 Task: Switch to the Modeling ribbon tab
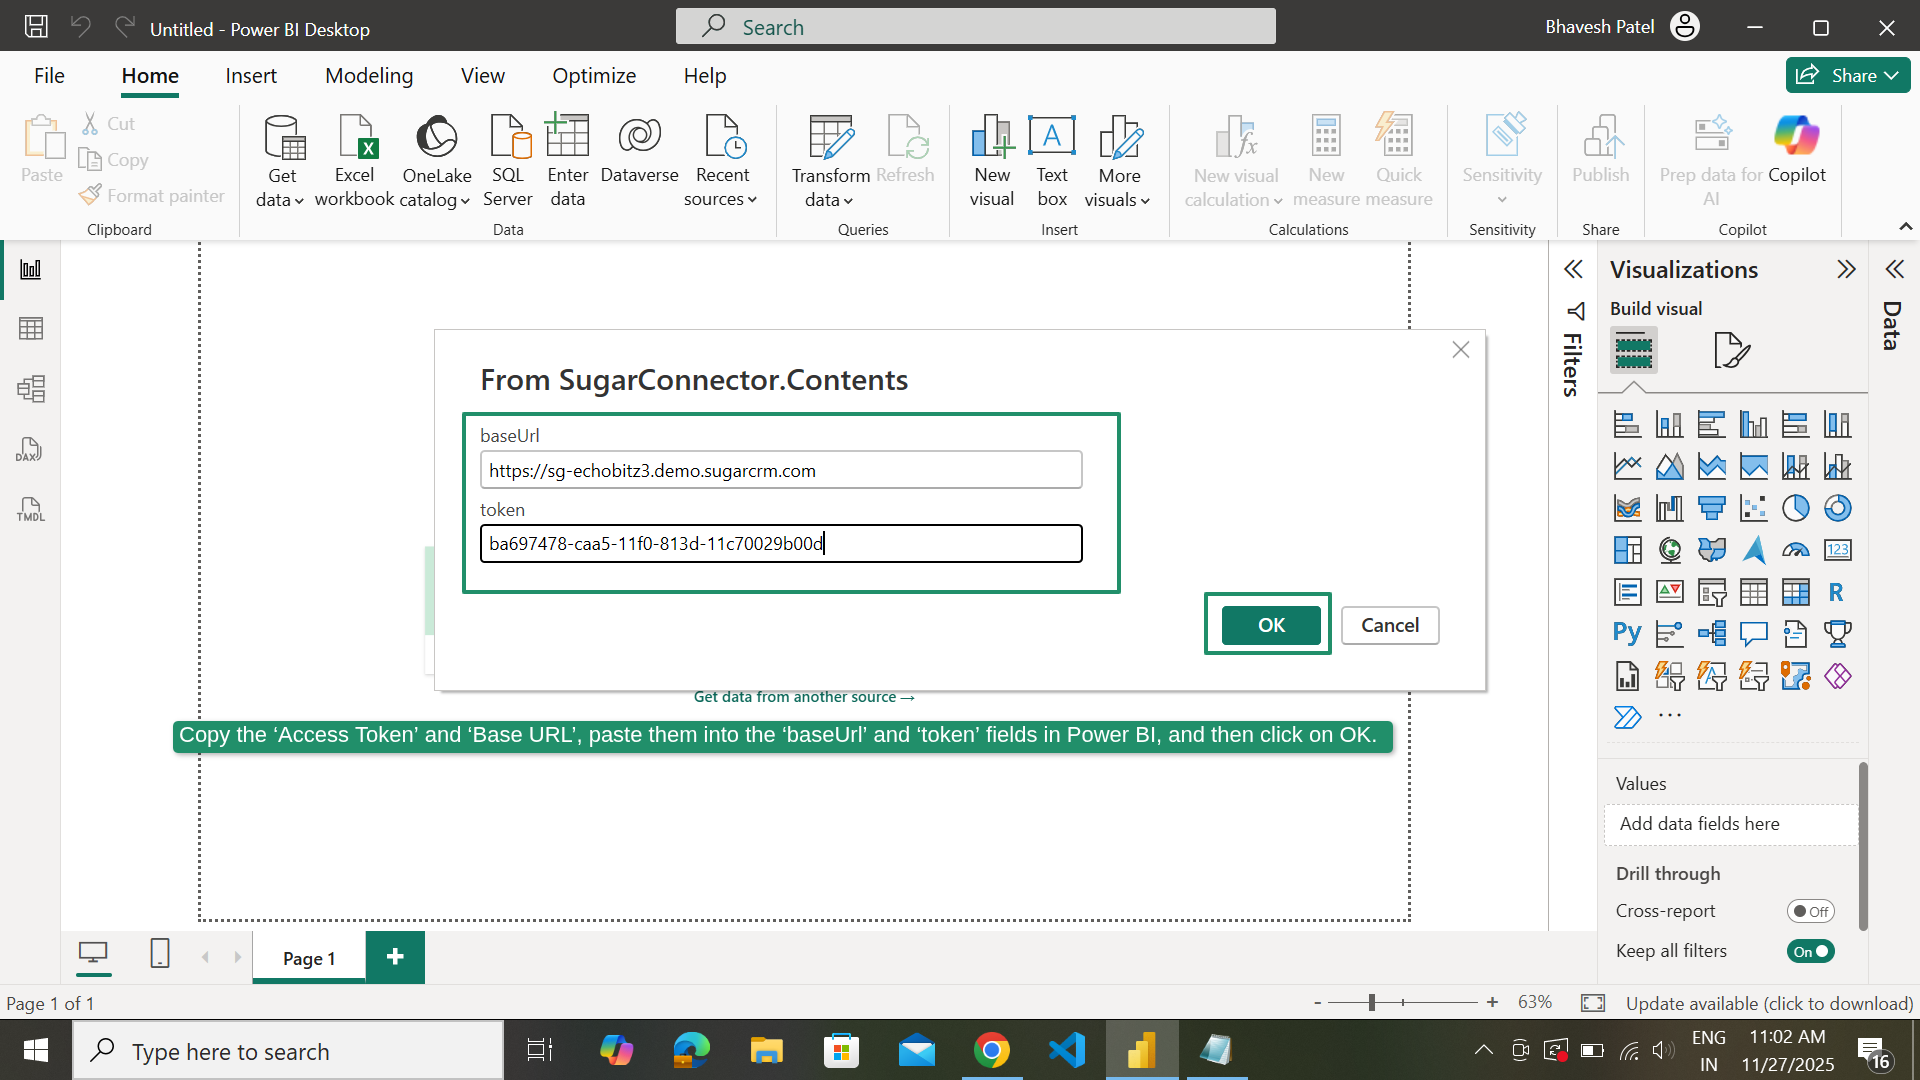[x=368, y=75]
